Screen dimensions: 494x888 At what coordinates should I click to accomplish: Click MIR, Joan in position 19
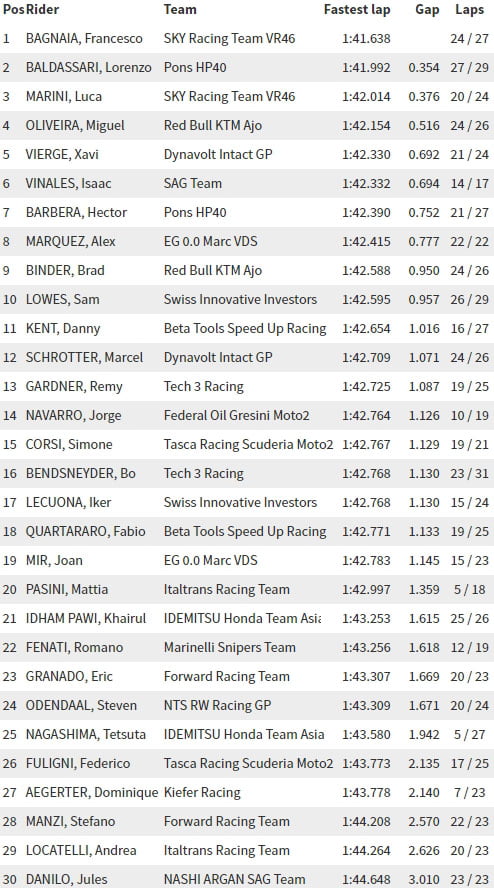point(54,560)
